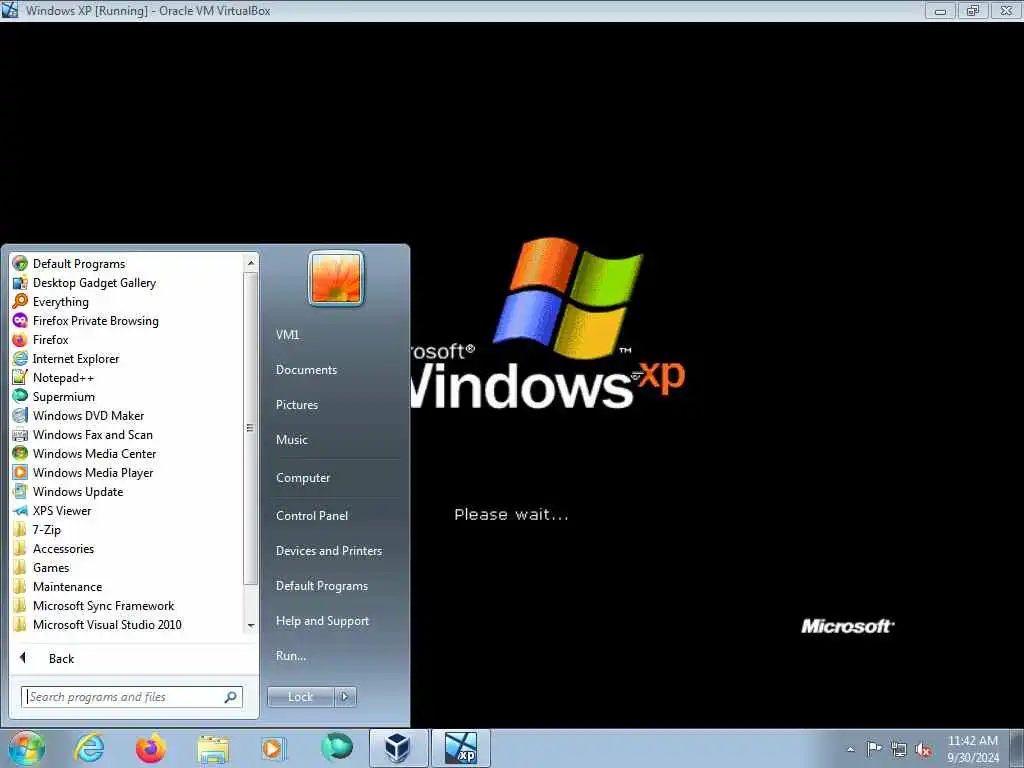The height and width of the screenshot is (768, 1024).
Task: Launch XPS Viewer icon
Action: pos(20,511)
